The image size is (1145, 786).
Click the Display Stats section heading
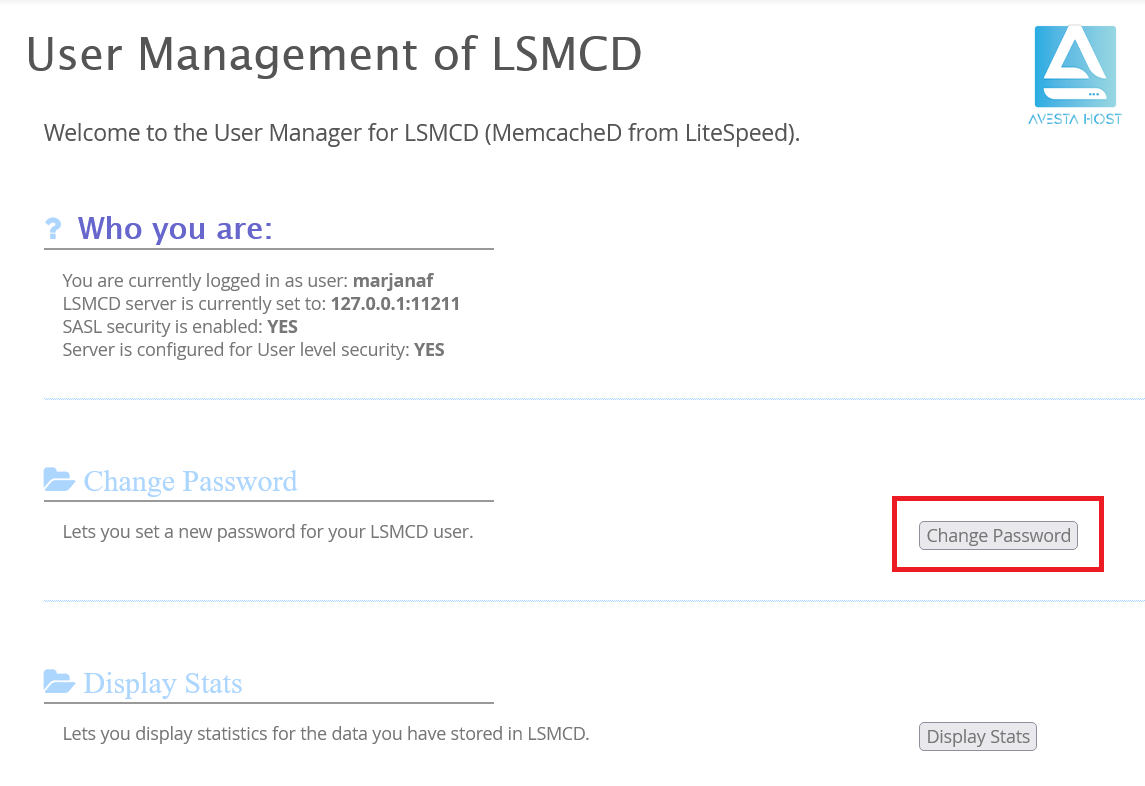click(x=163, y=684)
